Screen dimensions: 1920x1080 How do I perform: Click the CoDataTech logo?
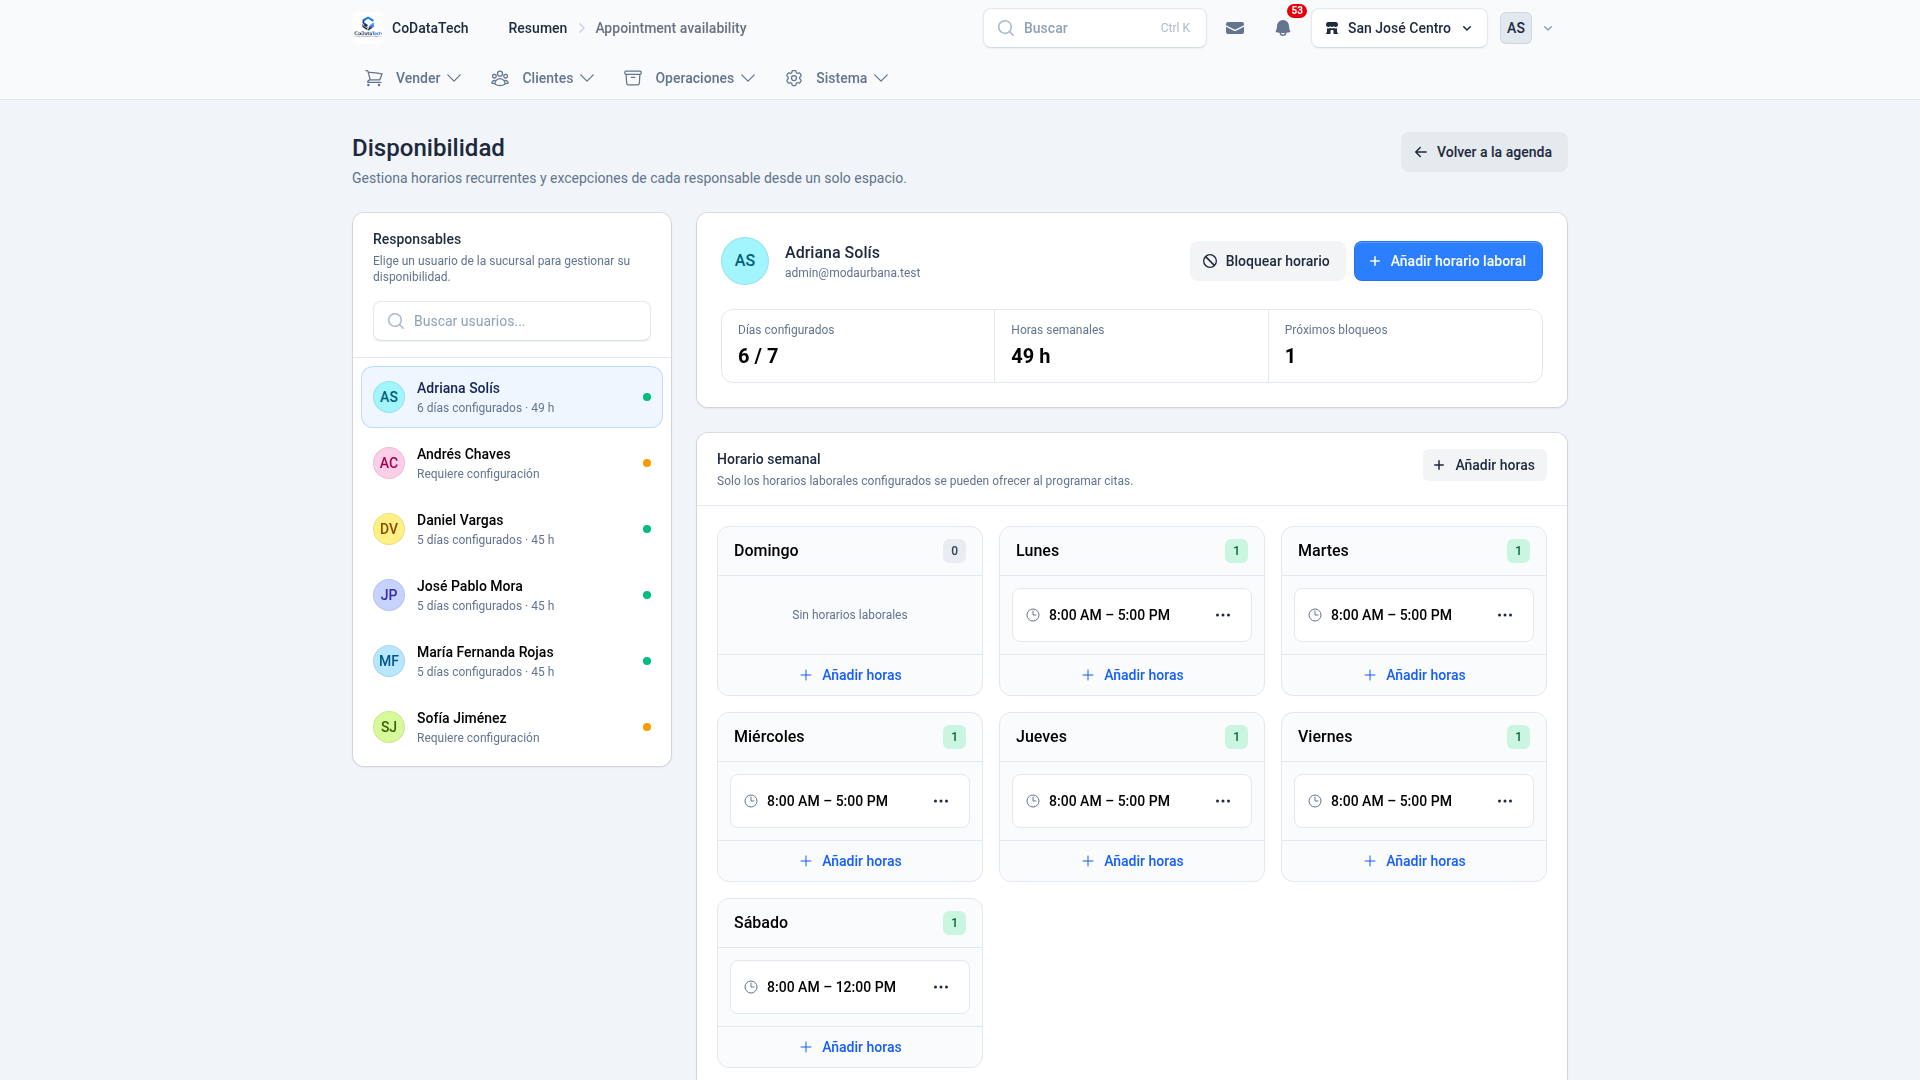tap(368, 28)
